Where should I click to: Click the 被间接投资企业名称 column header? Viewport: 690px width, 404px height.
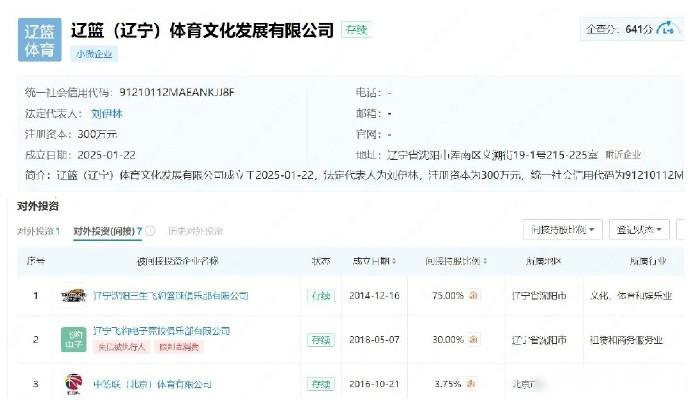tap(177, 261)
